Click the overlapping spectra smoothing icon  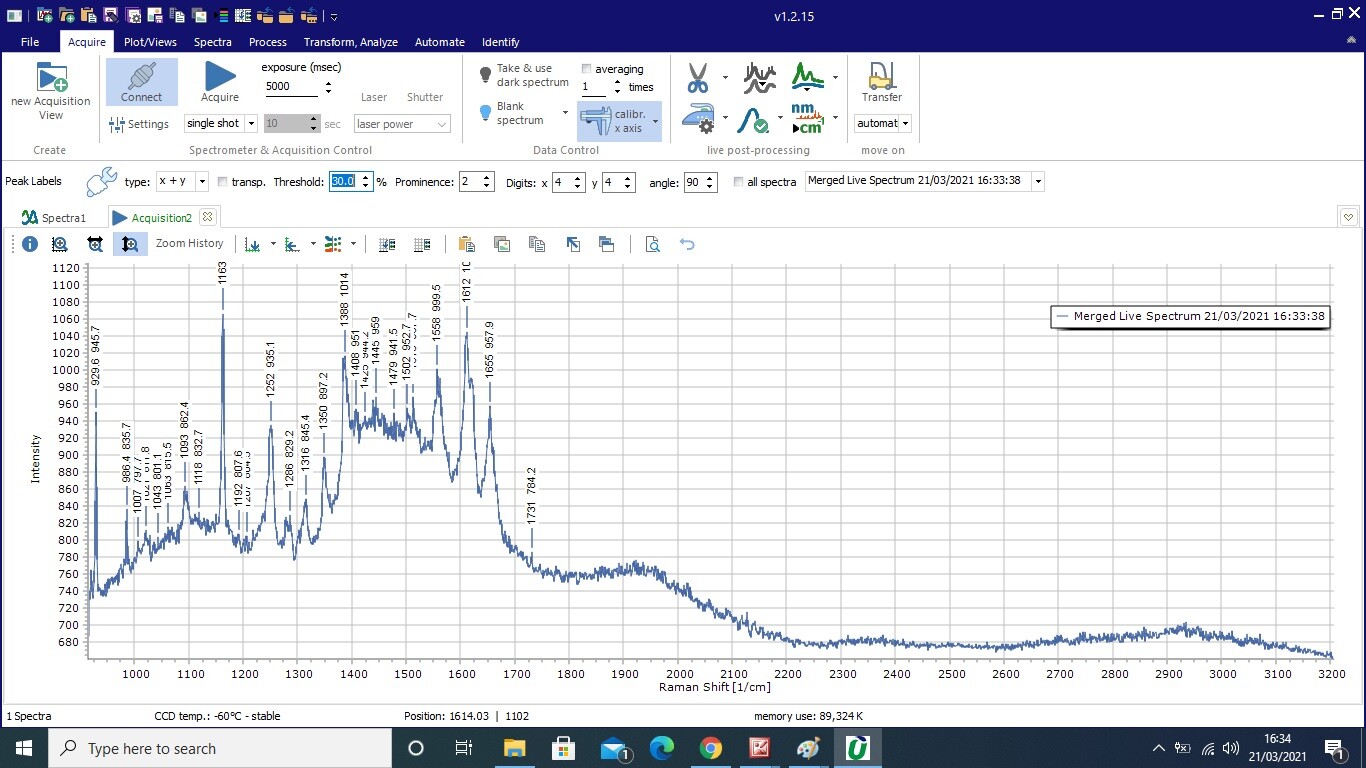(x=760, y=77)
